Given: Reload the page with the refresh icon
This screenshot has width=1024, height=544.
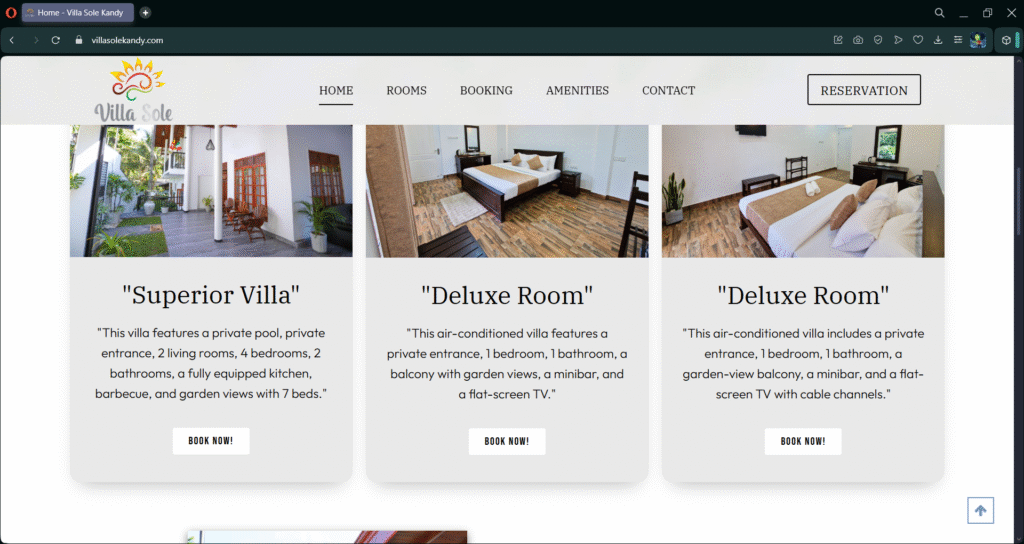Looking at the screenshot, I should click(56, 40).
